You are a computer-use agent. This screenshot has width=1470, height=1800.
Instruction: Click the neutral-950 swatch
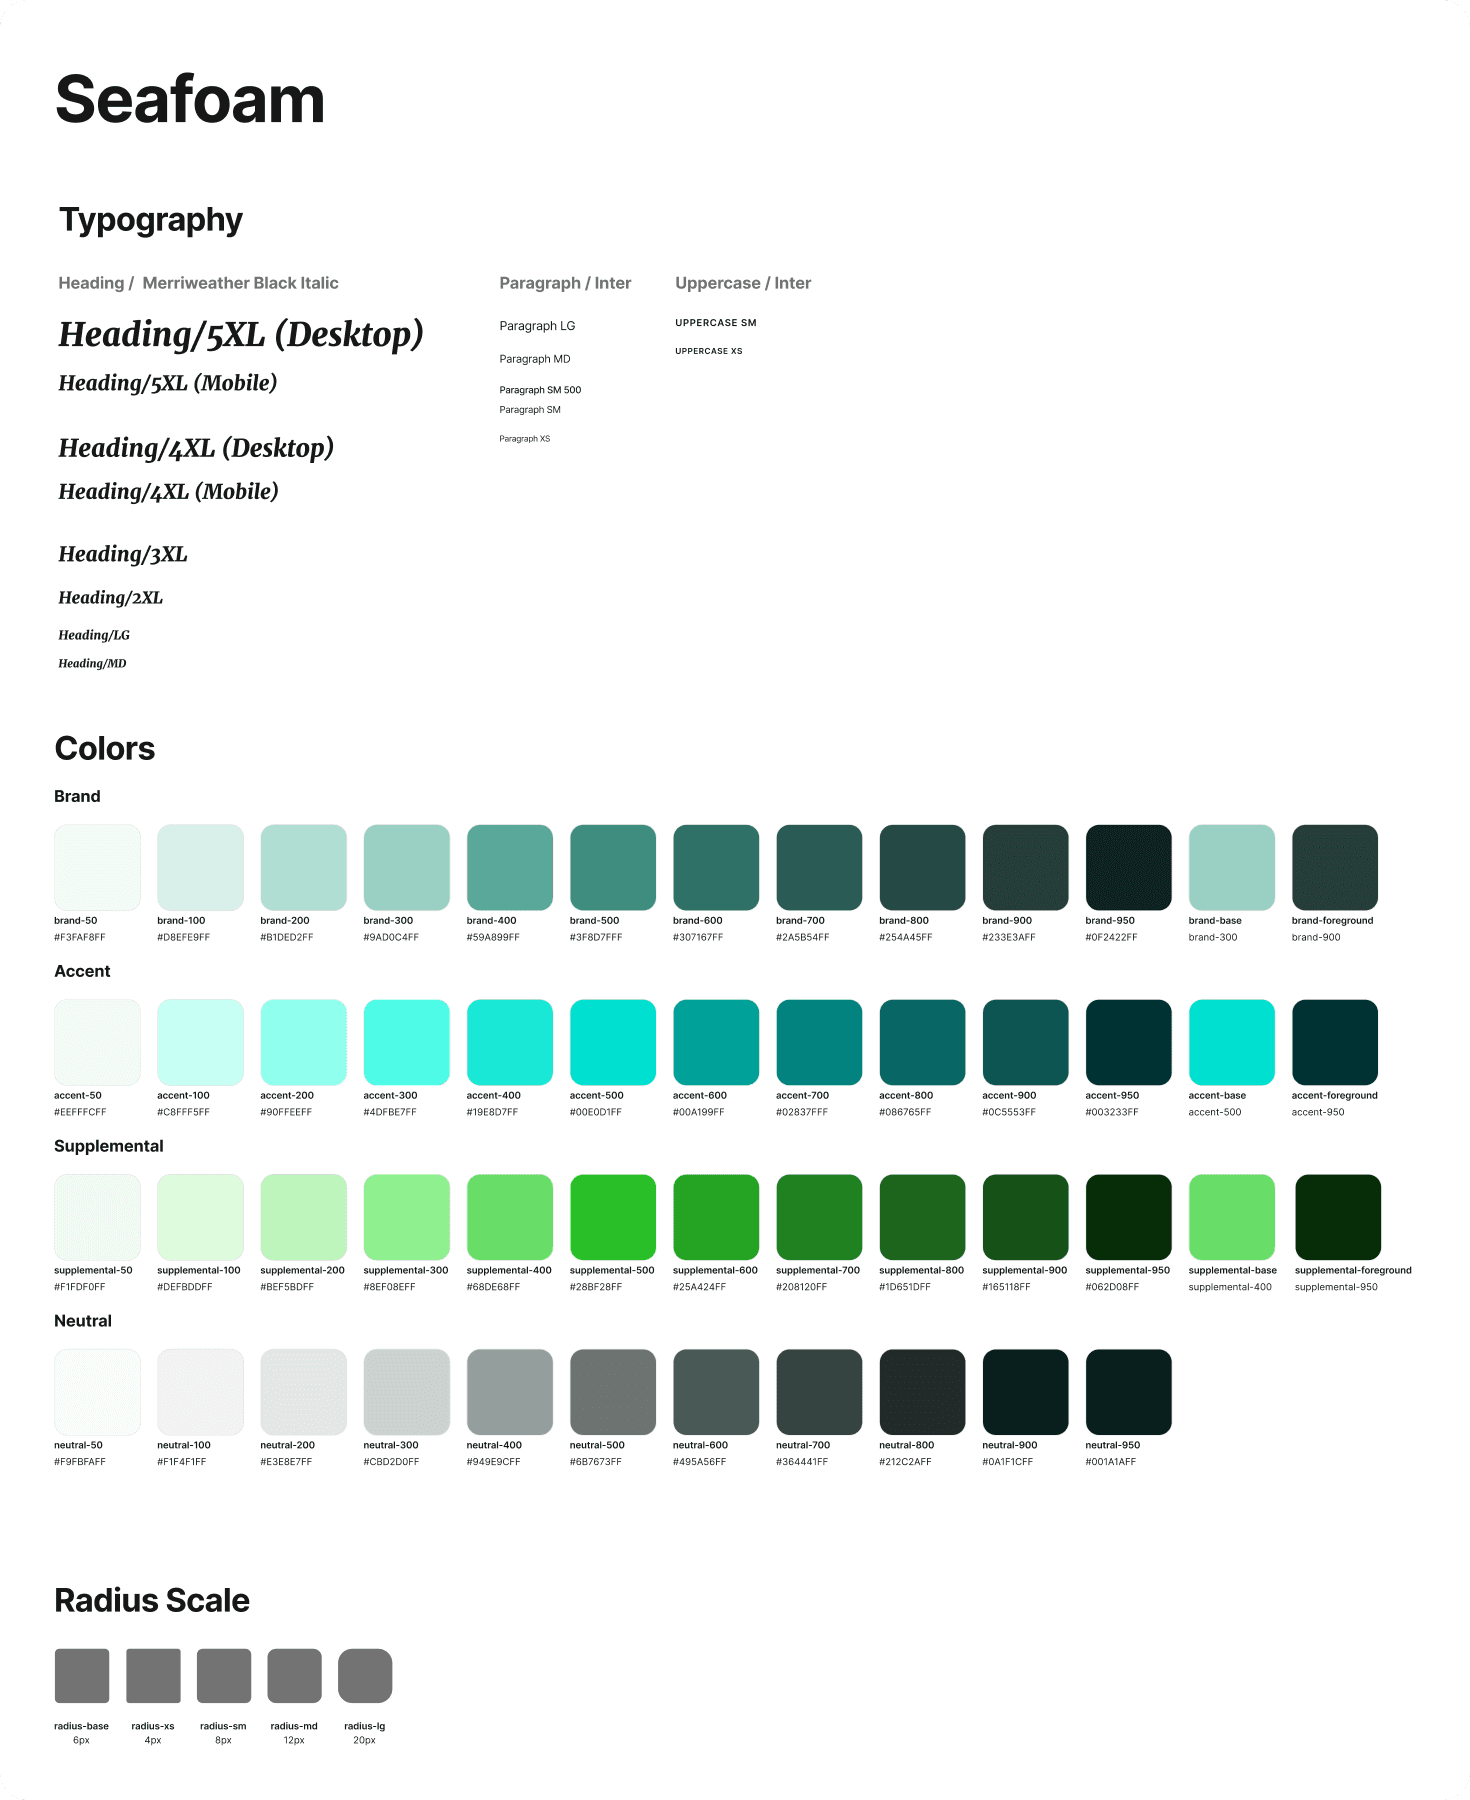click(1129, 1392)
